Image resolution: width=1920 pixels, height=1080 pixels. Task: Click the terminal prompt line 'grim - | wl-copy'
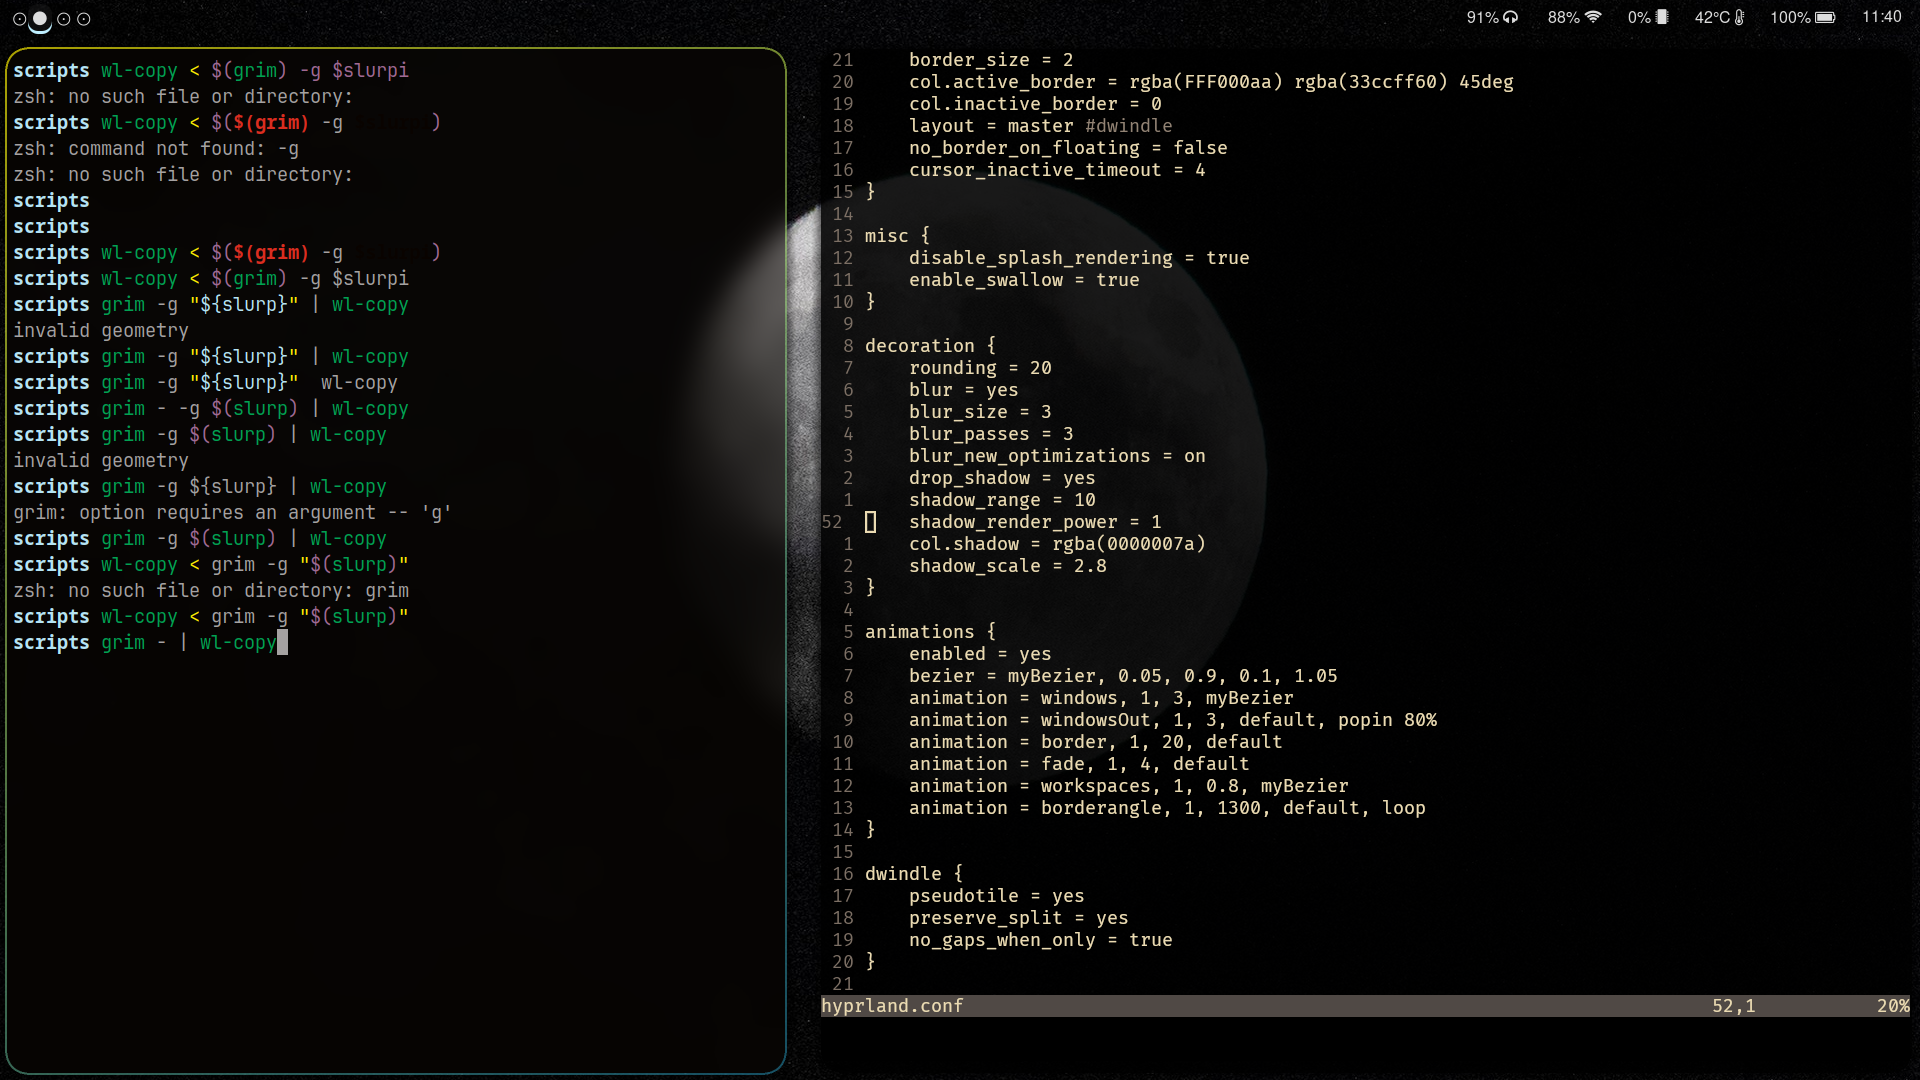click(x=188, y=643)
